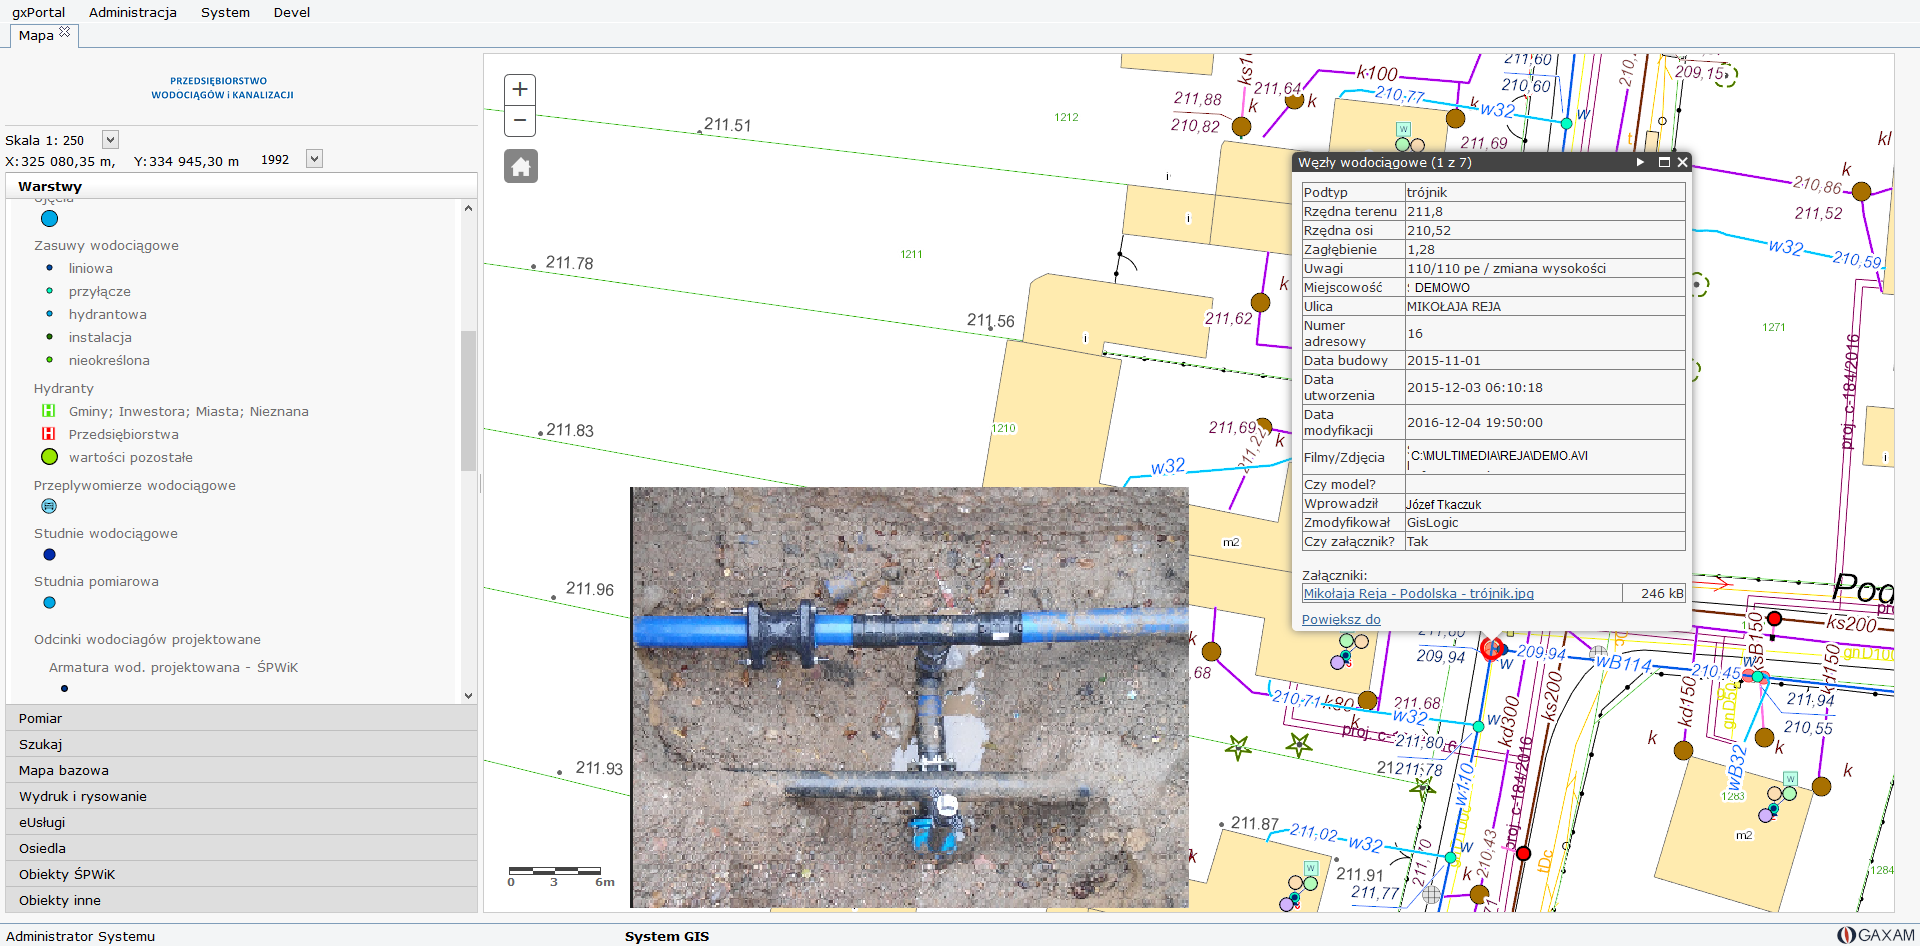Viewport: 1920px width, 946px height.
Task: Open the System menu
Action: (225, 12)
